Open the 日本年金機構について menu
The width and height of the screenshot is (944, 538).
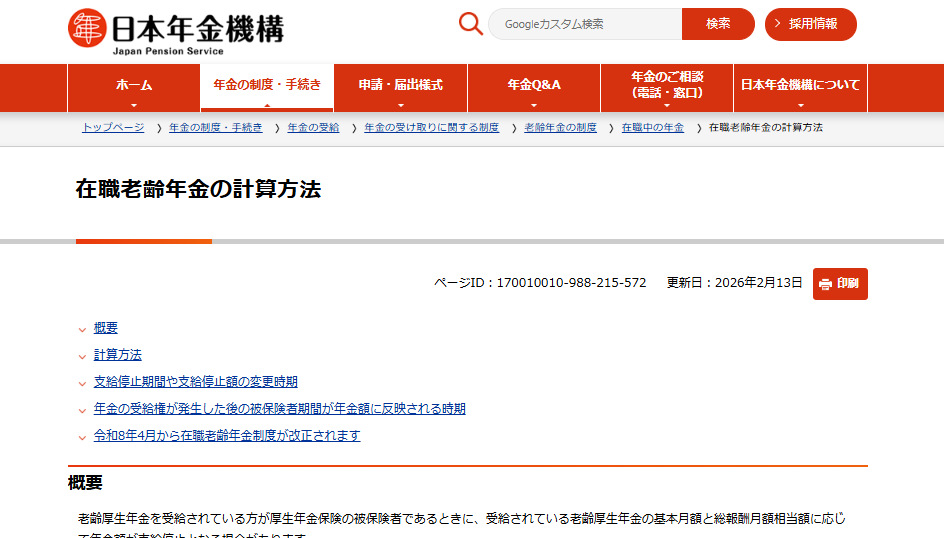[x=800, y=88]
